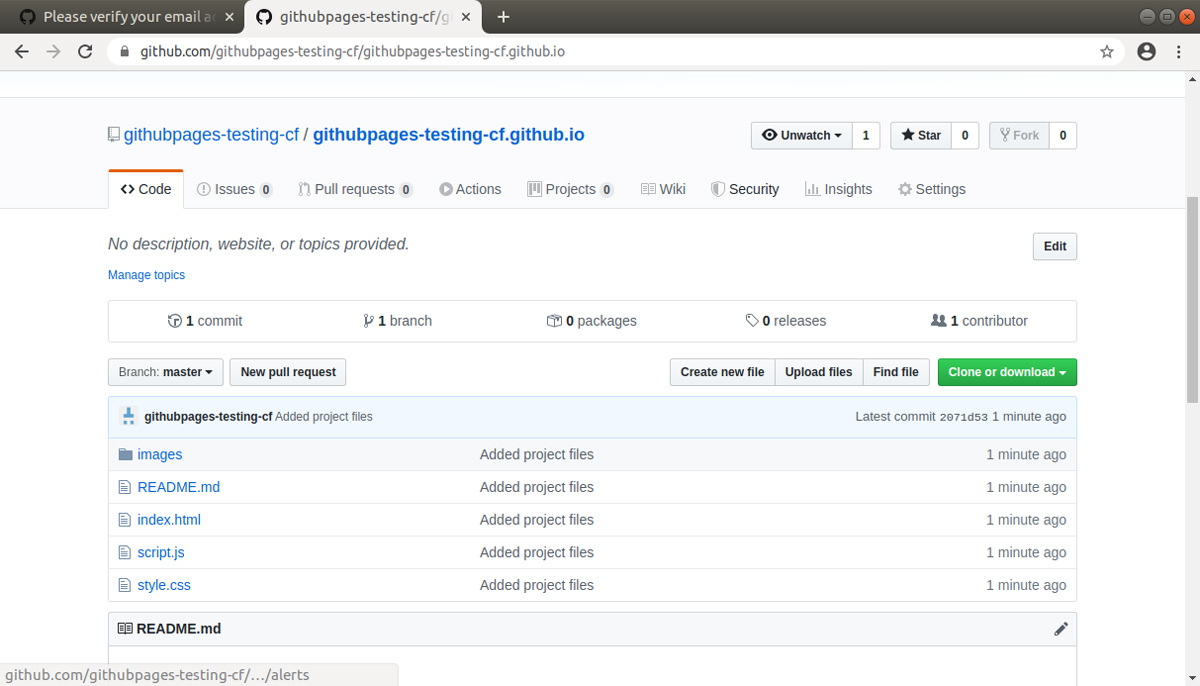Open the Unwatch dropdown
Image resolution: width=1200 pixels, height=686 pixels.
(x=801, y=135)
